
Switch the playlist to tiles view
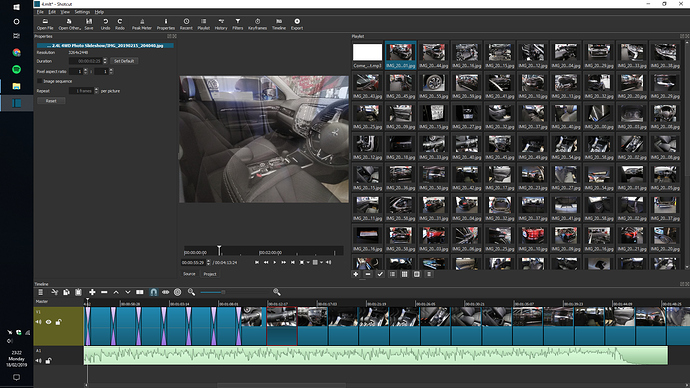point(404,274)
